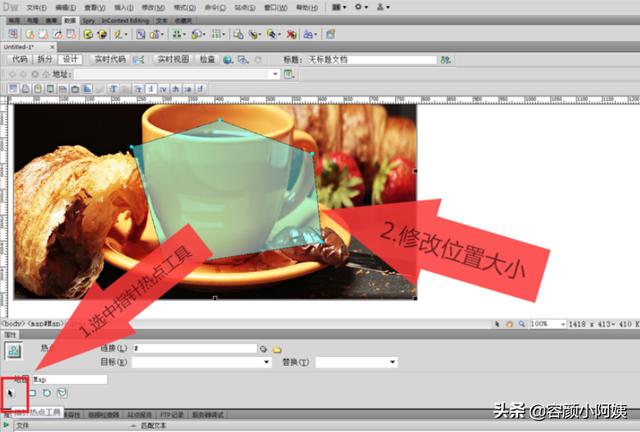
Task: Select the circle hotspot tool
Action: click(47, 393)
